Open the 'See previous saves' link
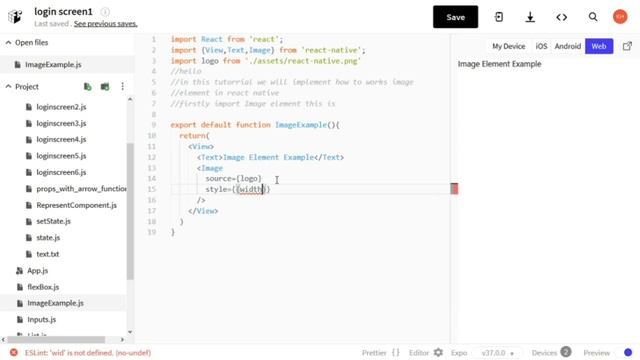Image resolution: width=640 pixels, height=360 pixels. (105, 24)
